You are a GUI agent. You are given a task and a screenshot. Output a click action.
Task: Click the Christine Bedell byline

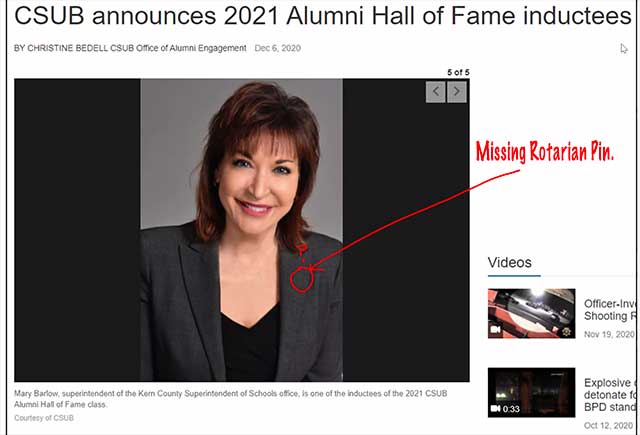(130, 48)
